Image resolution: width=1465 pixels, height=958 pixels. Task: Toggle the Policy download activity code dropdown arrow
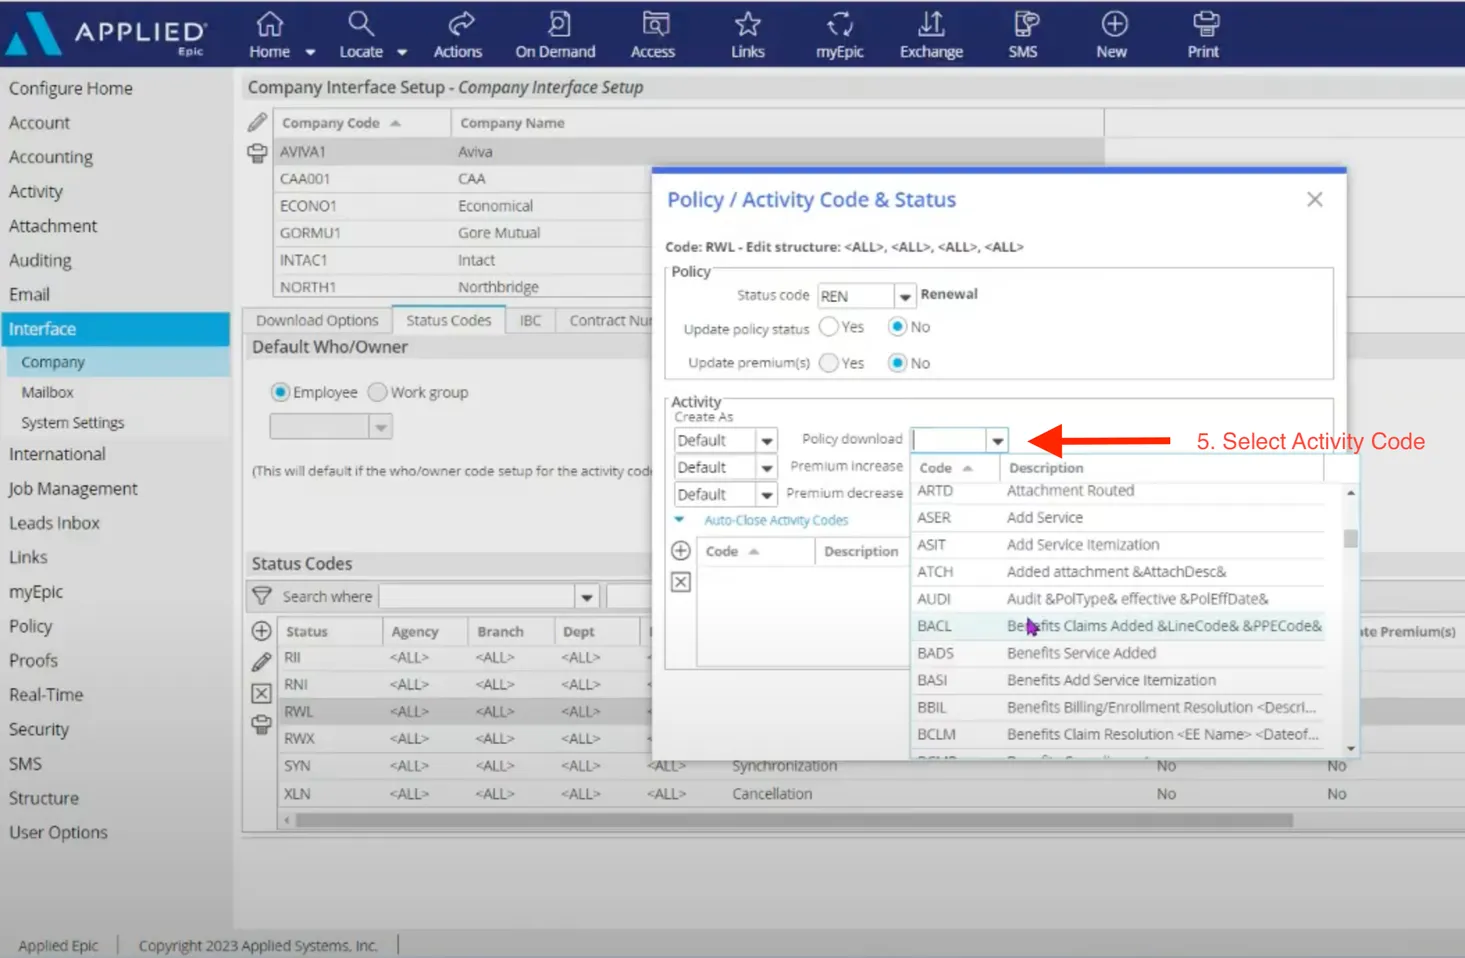click(997, 441)
